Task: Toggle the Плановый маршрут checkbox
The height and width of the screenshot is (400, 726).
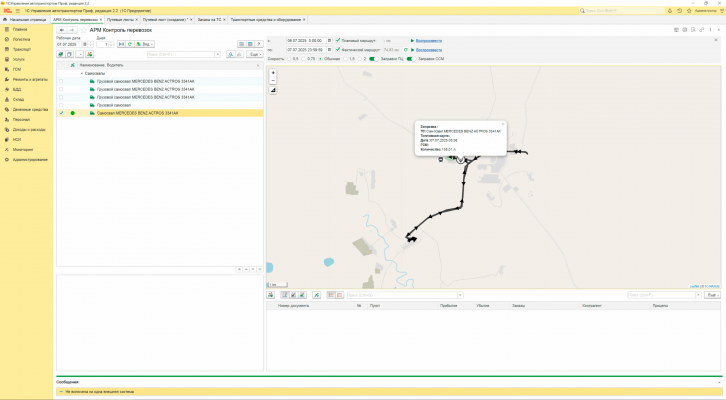Action: tap(338, 41)
